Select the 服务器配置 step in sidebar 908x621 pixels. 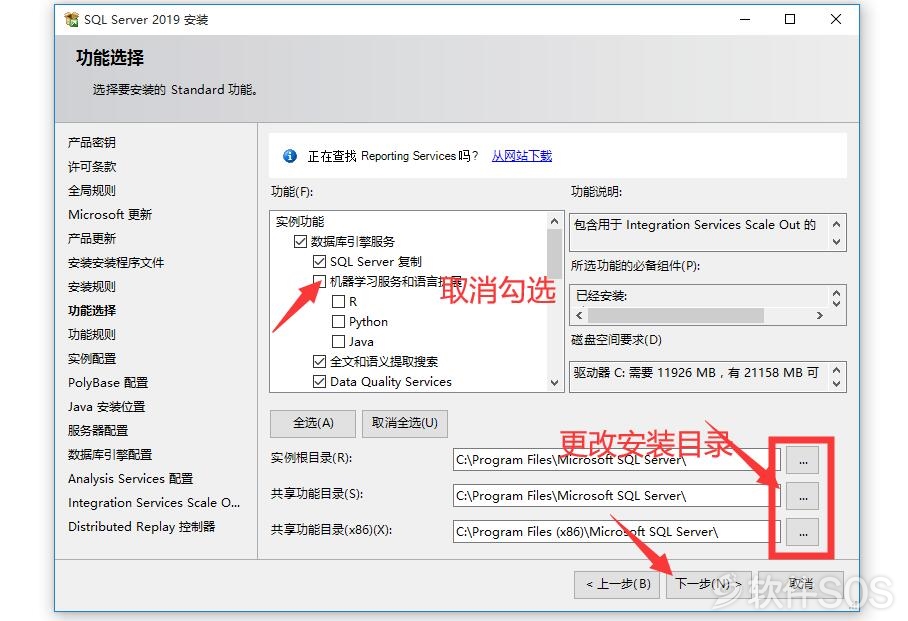tap(97, 430)
